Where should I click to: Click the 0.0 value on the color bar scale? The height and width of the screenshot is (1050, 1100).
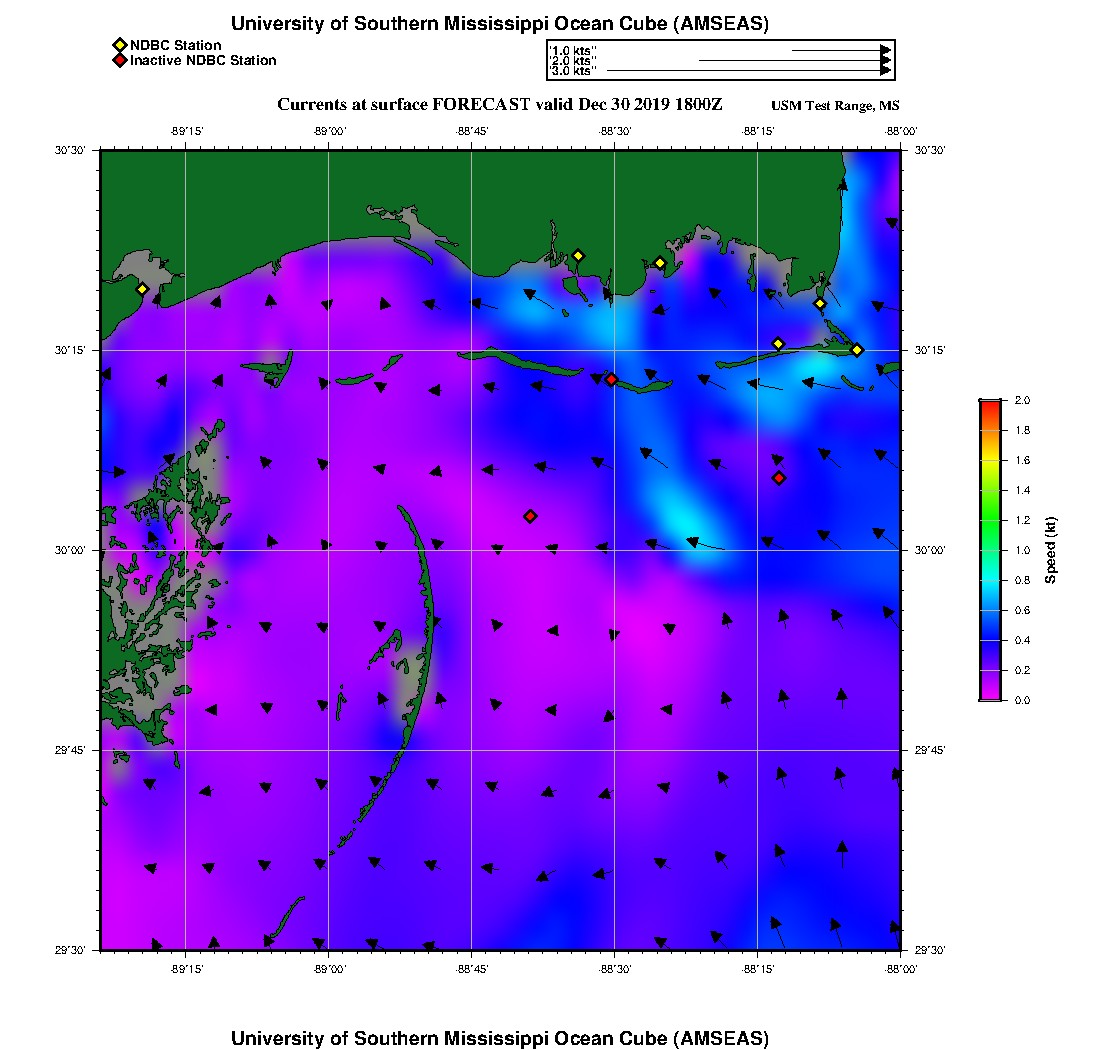[1022, 700]
